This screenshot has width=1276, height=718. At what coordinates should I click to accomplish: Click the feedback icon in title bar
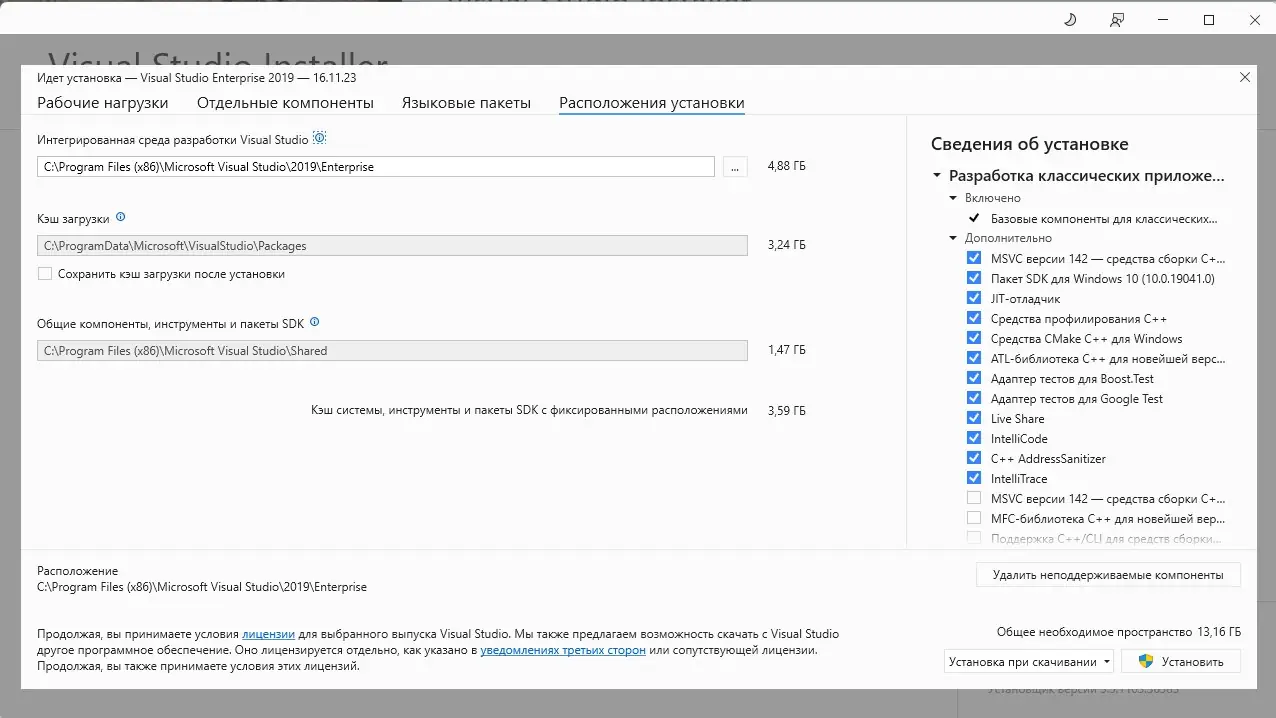click(1116, 20)
